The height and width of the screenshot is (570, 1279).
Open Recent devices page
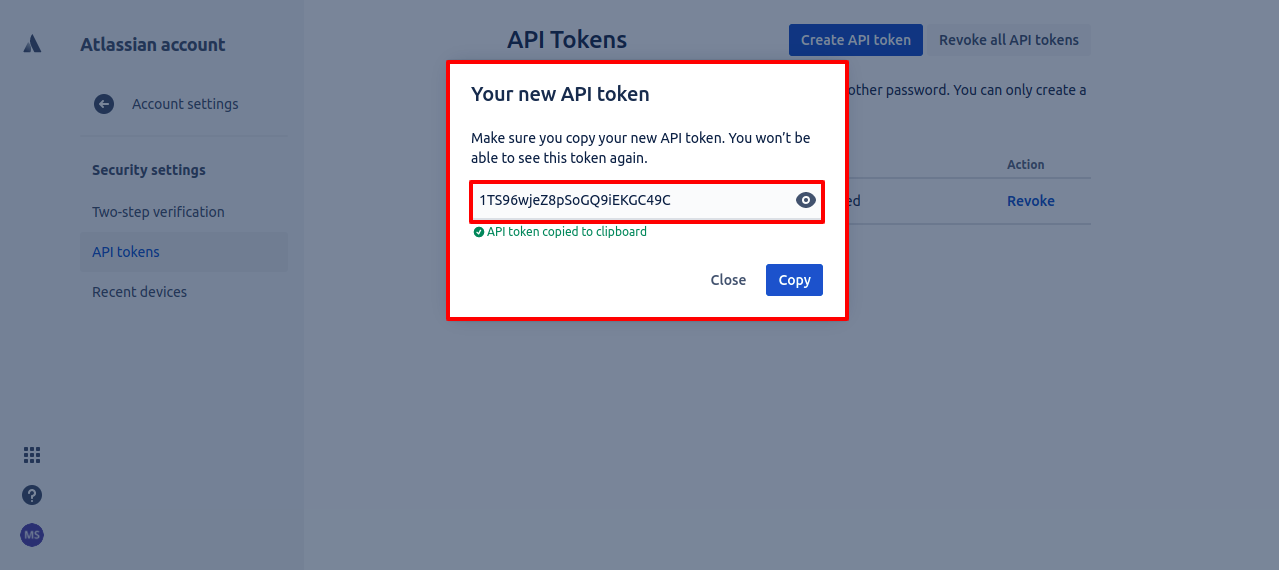pos(140,292)
